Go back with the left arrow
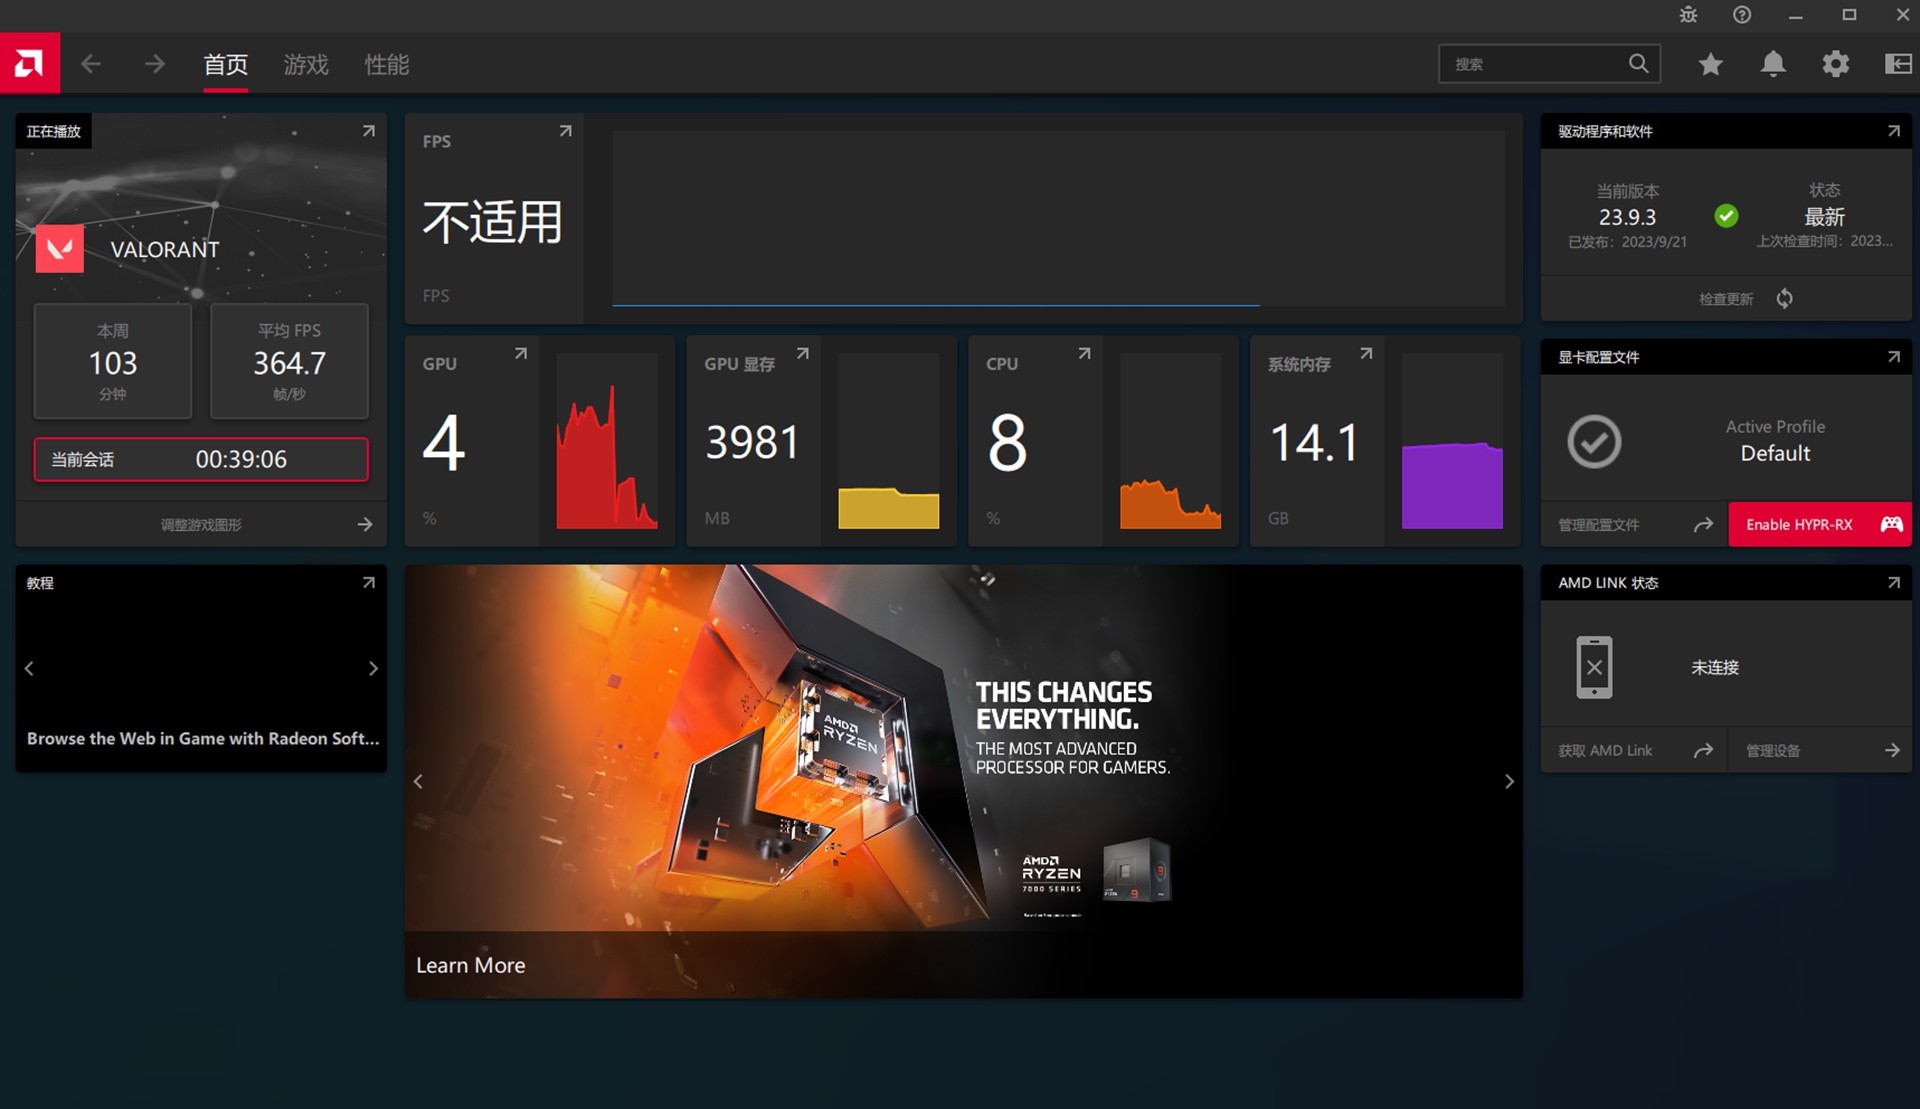The width and height of the screenshot is (1920, 1109). click(91, 64)
